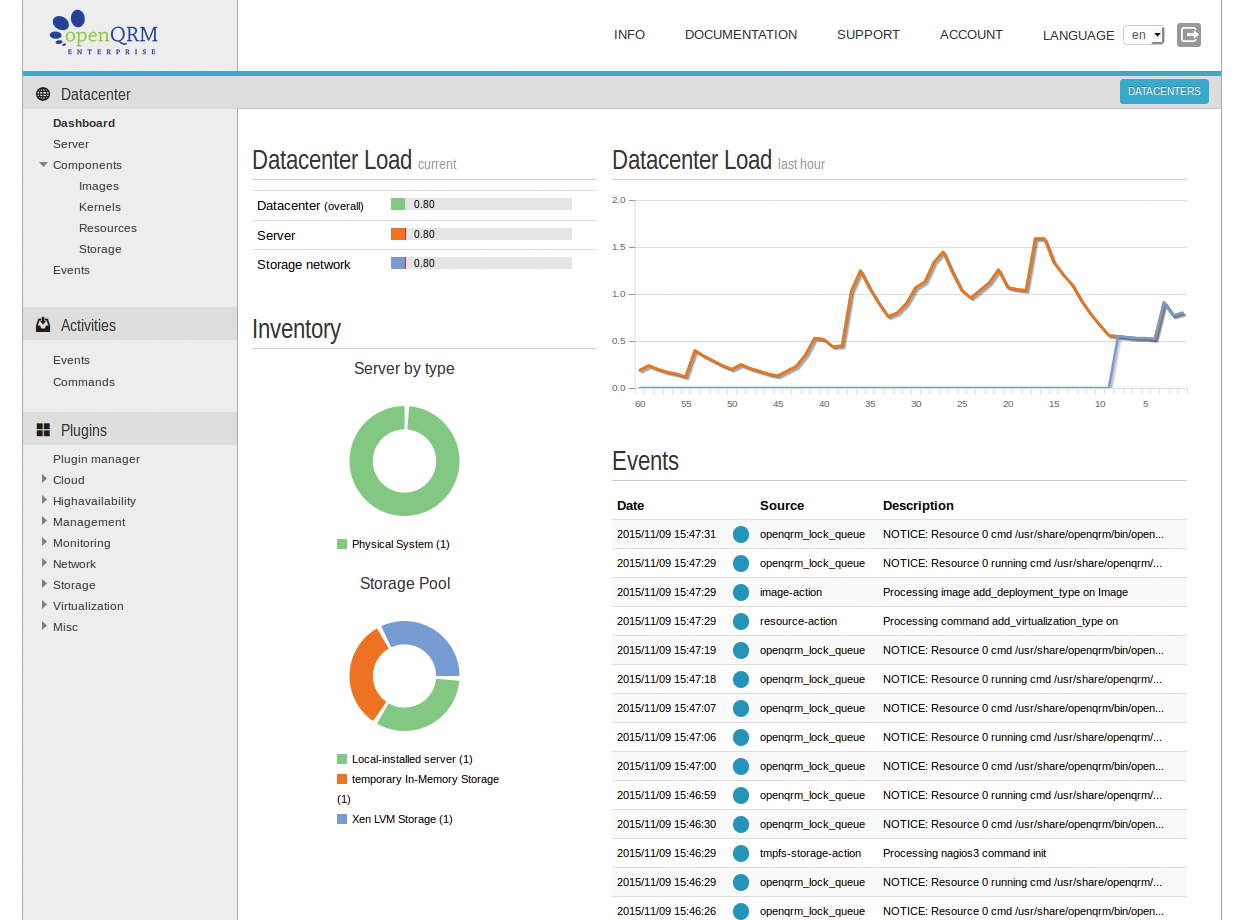This screenshot has width=1244, height=920.
Task: Click the Storage Pool donut chart
Action: click(404, 675)
